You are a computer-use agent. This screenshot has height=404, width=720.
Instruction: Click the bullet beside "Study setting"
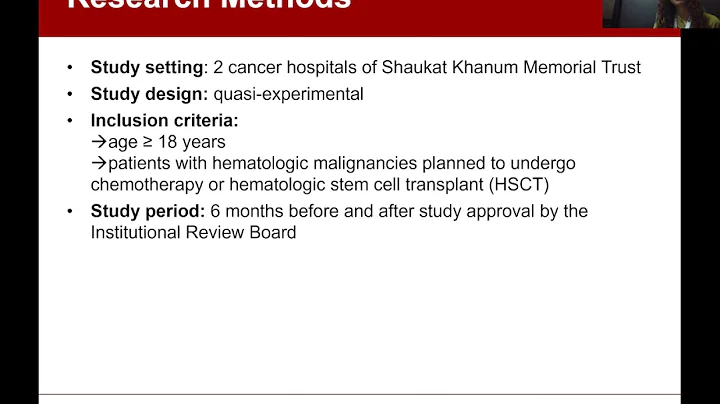[69, 68]
